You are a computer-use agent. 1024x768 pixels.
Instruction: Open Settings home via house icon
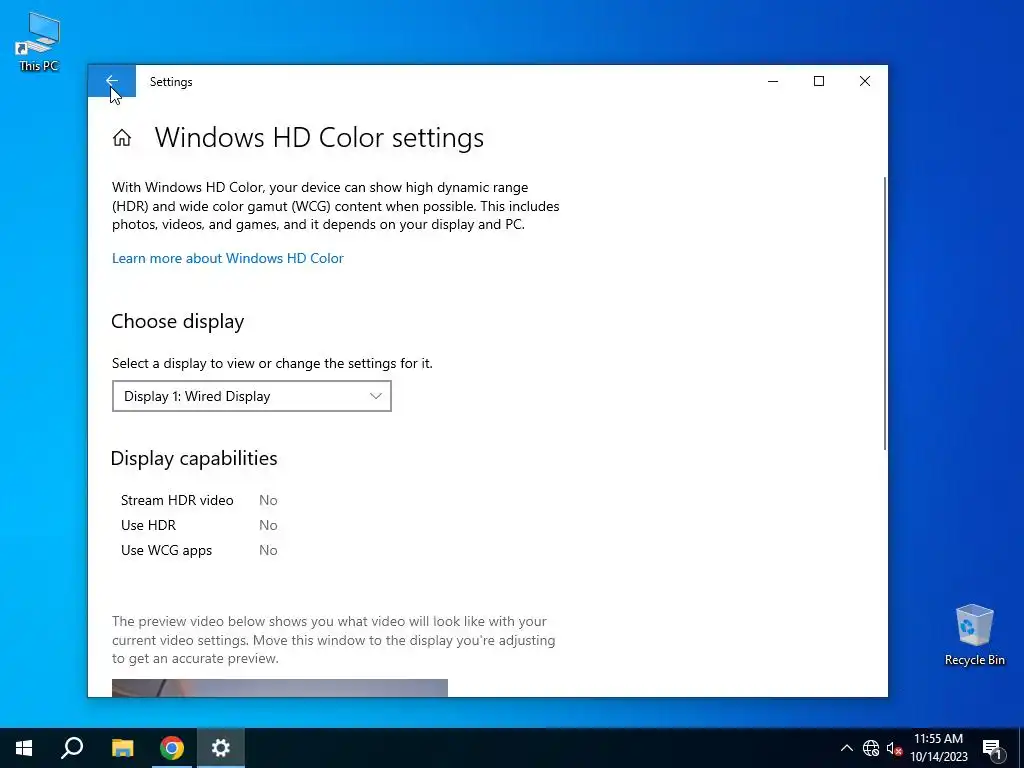[x=121, y=138]
